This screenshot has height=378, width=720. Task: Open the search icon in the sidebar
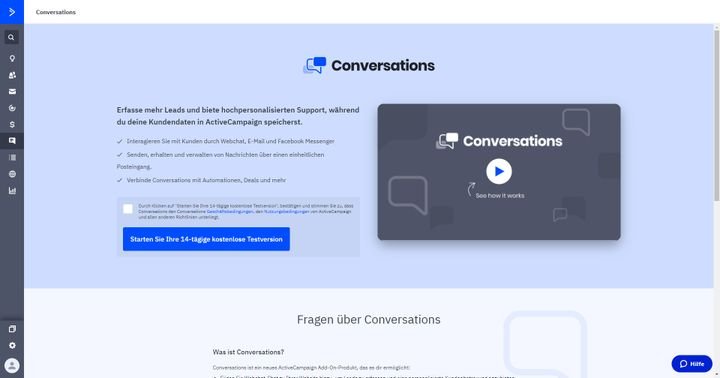12,37
